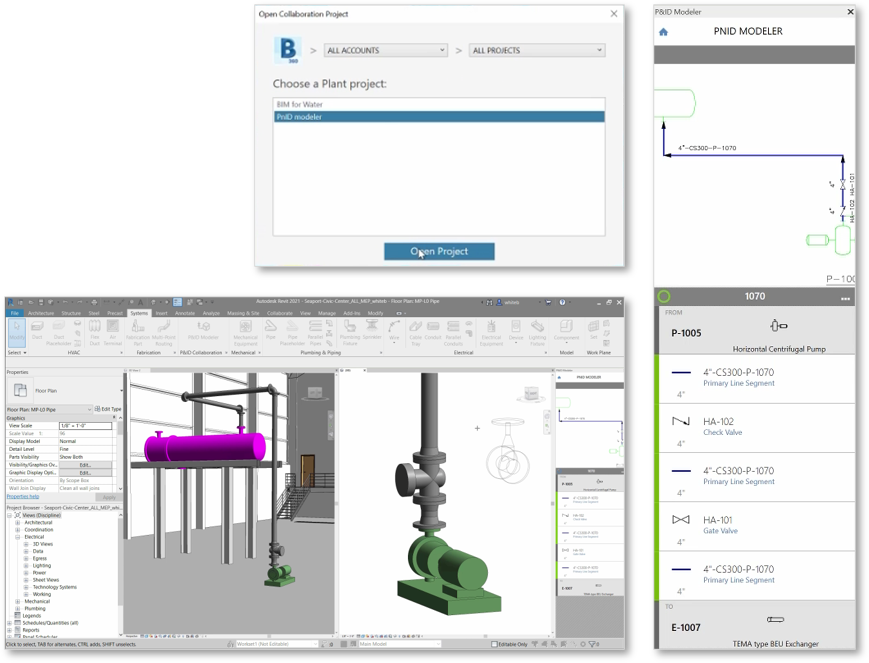Click the Lighting Fixture tool
869x663 pixels.
pyautogui.click(x=537, y=333)
